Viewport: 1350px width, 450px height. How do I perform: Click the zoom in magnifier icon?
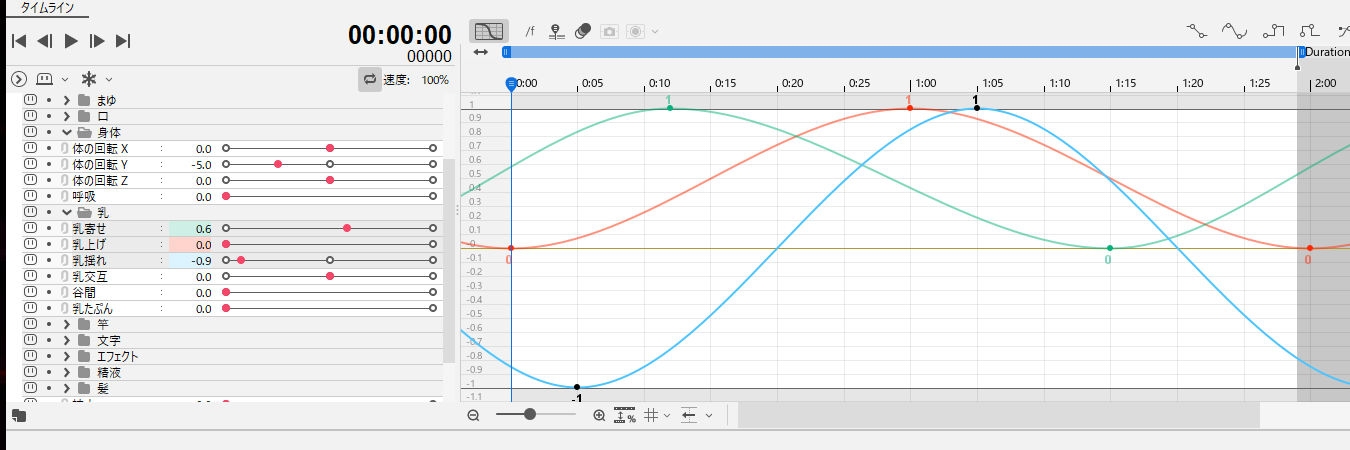(599, 415)
